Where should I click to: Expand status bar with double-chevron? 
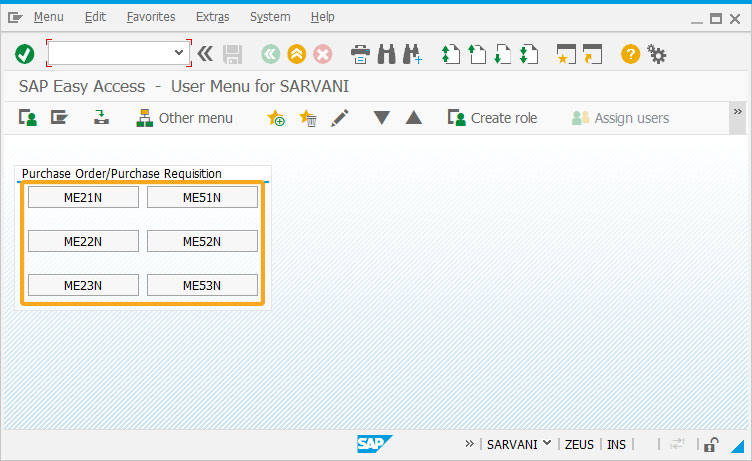pyautogui.click(x=470, y=444)
